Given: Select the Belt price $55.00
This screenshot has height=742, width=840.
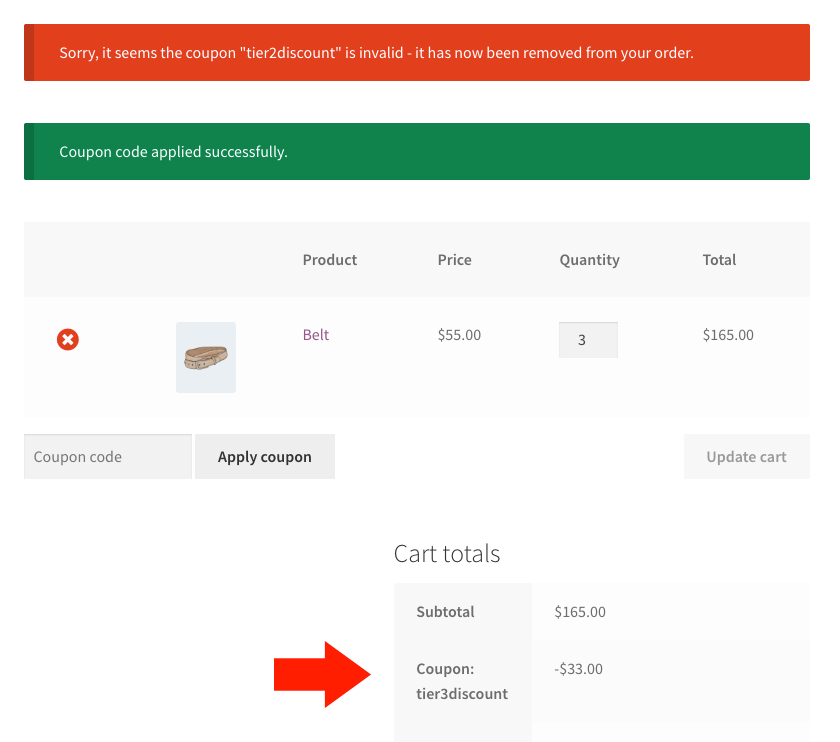Looking at the screenshot, I should [459, 335].
